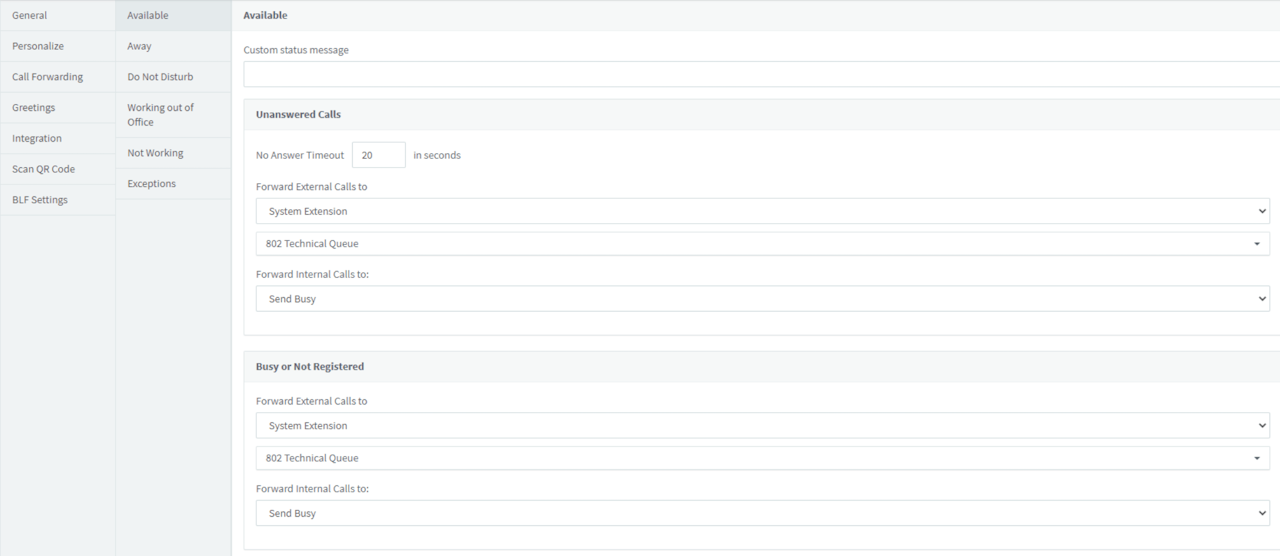Open the Greetings section
The height and width of the screenshot is (556, 1280).
34,108
